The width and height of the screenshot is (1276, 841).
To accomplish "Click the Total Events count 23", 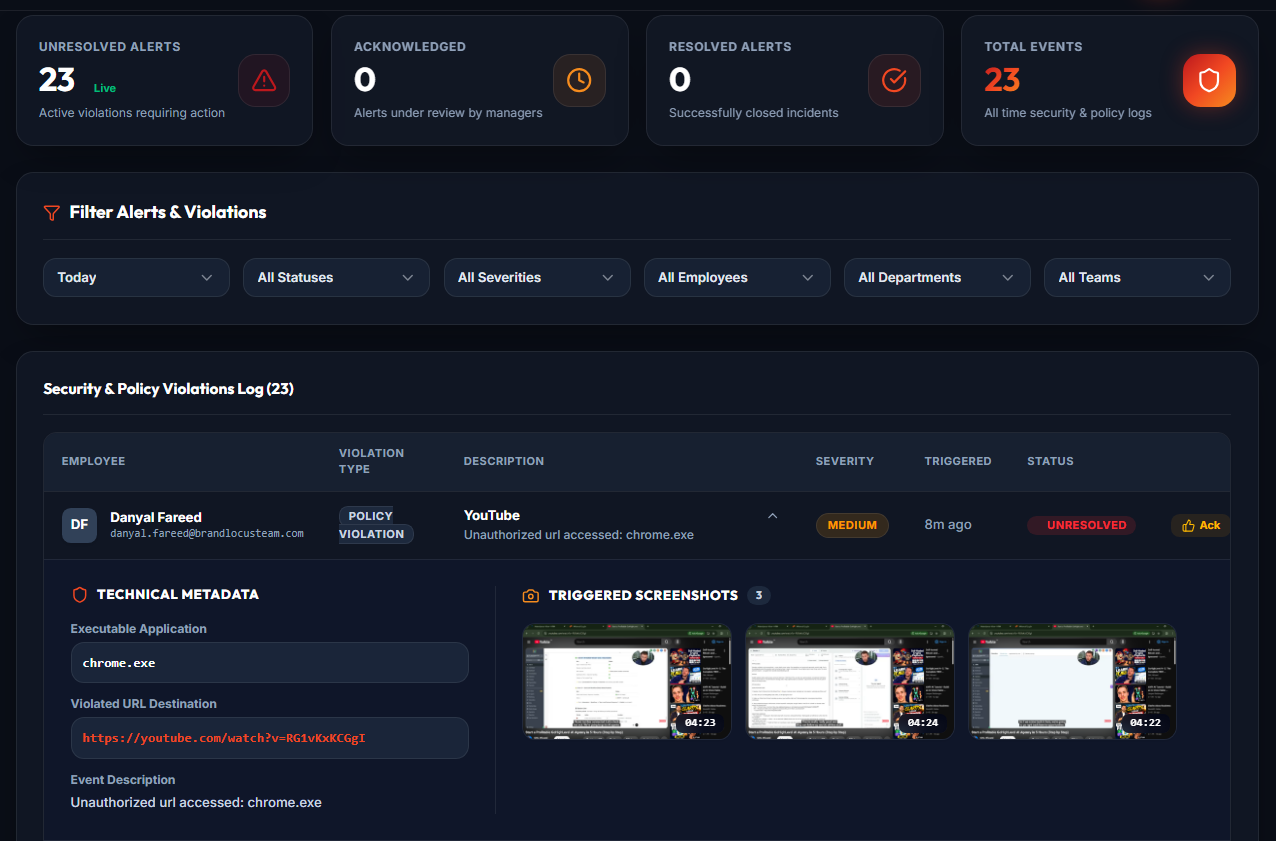I will point(1002,79).
